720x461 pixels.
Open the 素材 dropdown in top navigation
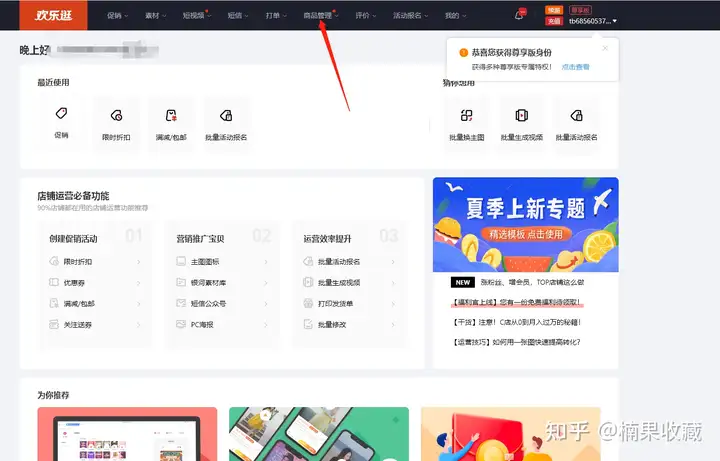pos(156,15)
